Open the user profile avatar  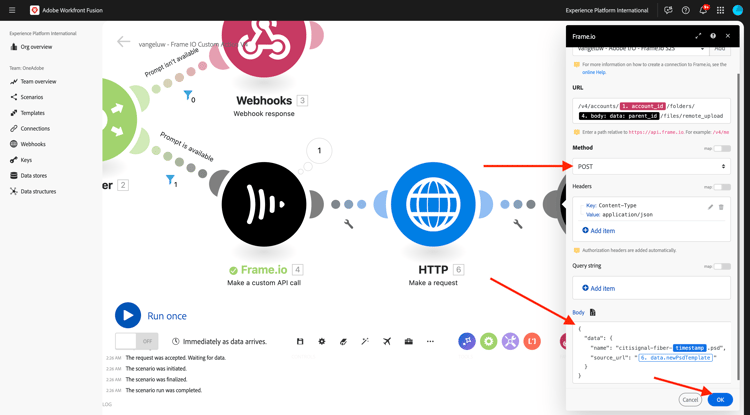738,10
